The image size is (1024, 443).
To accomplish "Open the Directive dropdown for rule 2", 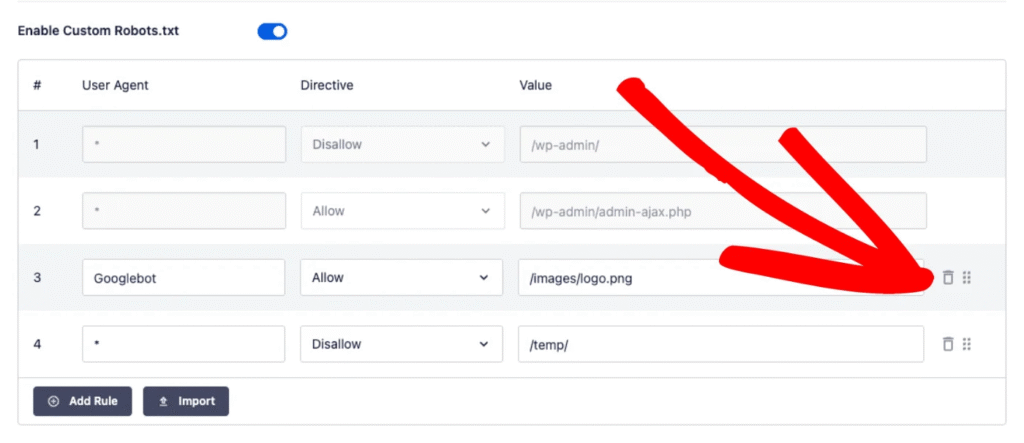I will point(401,211).
